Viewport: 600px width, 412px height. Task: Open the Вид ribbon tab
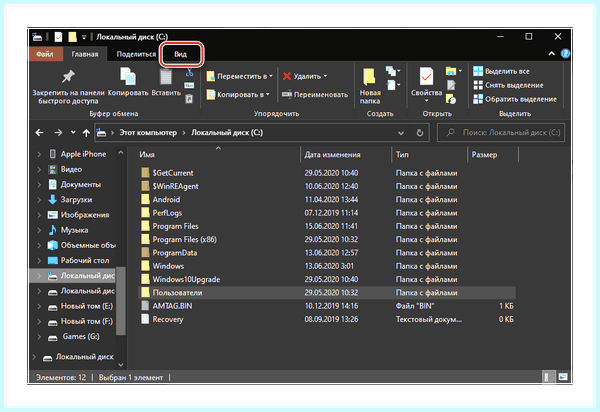[x=180, y=54]
